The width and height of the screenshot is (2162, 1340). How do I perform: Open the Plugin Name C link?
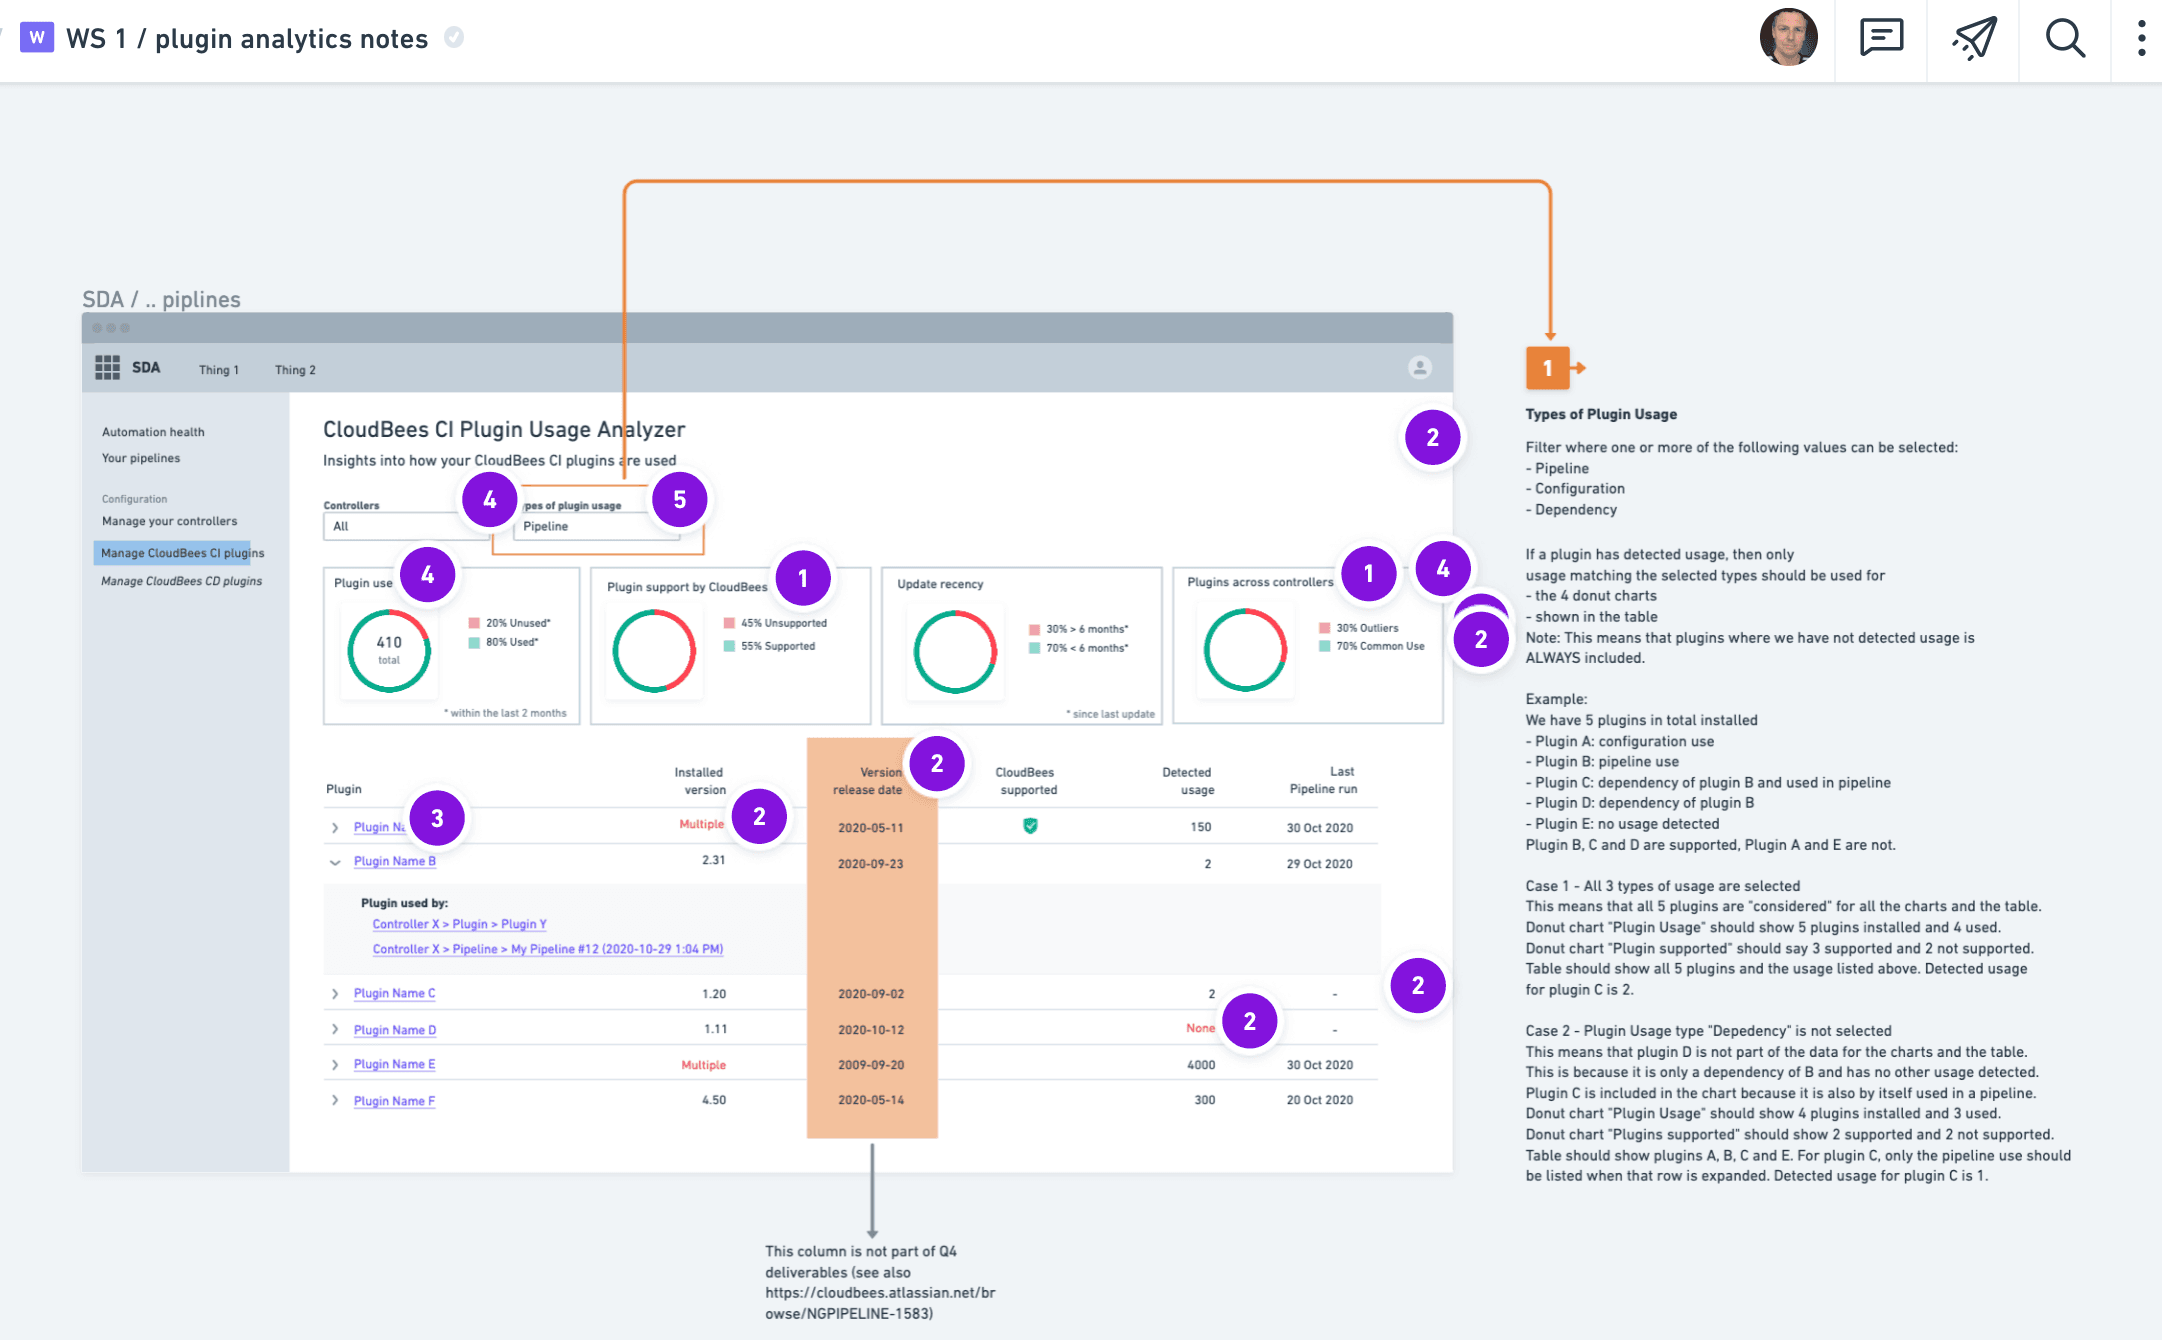(394, 993)
